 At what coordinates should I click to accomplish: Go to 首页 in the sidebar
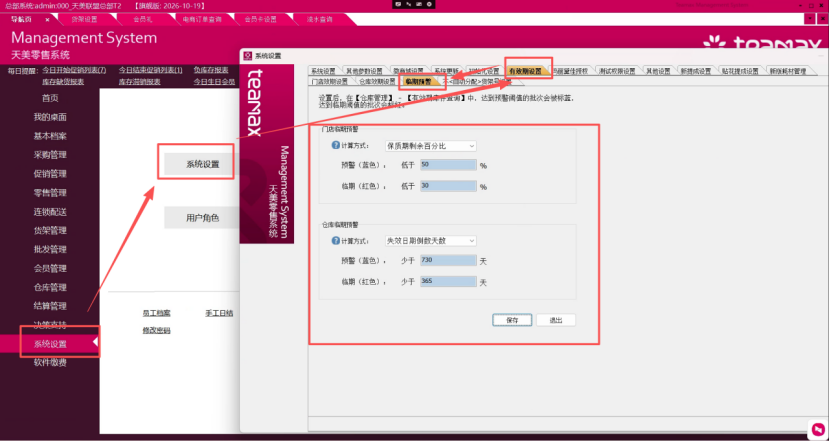[50, 98]
